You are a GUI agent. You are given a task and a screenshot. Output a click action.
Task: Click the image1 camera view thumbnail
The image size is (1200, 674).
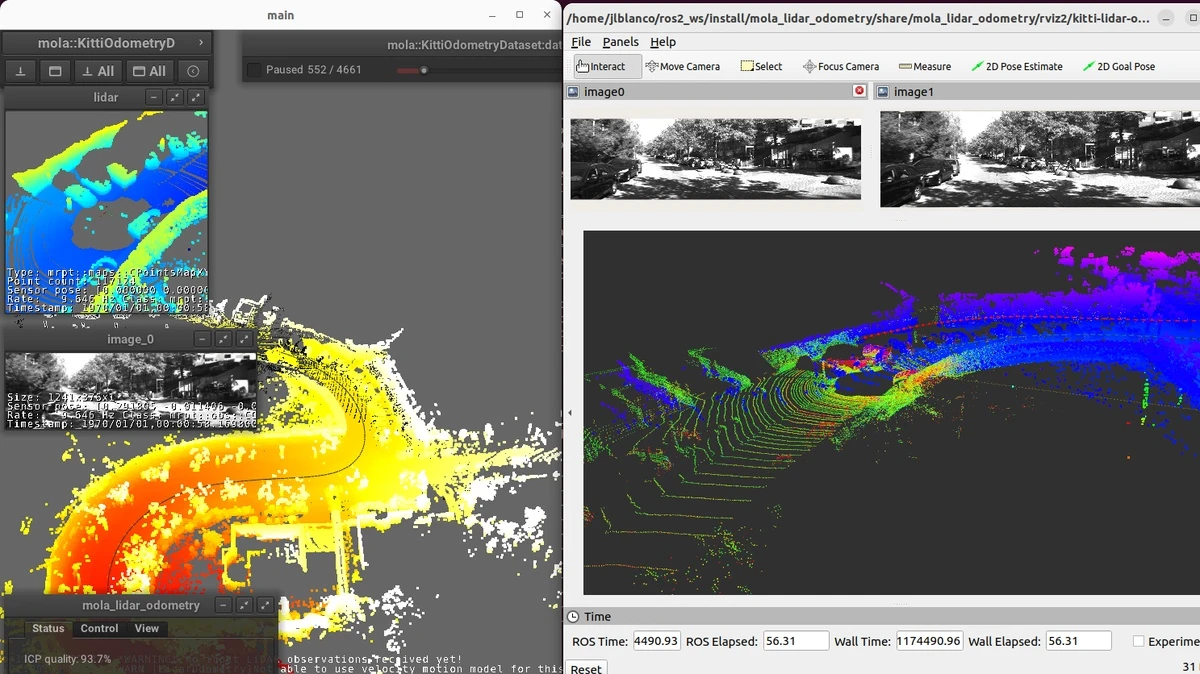pyautogui.click(x=1040, y=159)
